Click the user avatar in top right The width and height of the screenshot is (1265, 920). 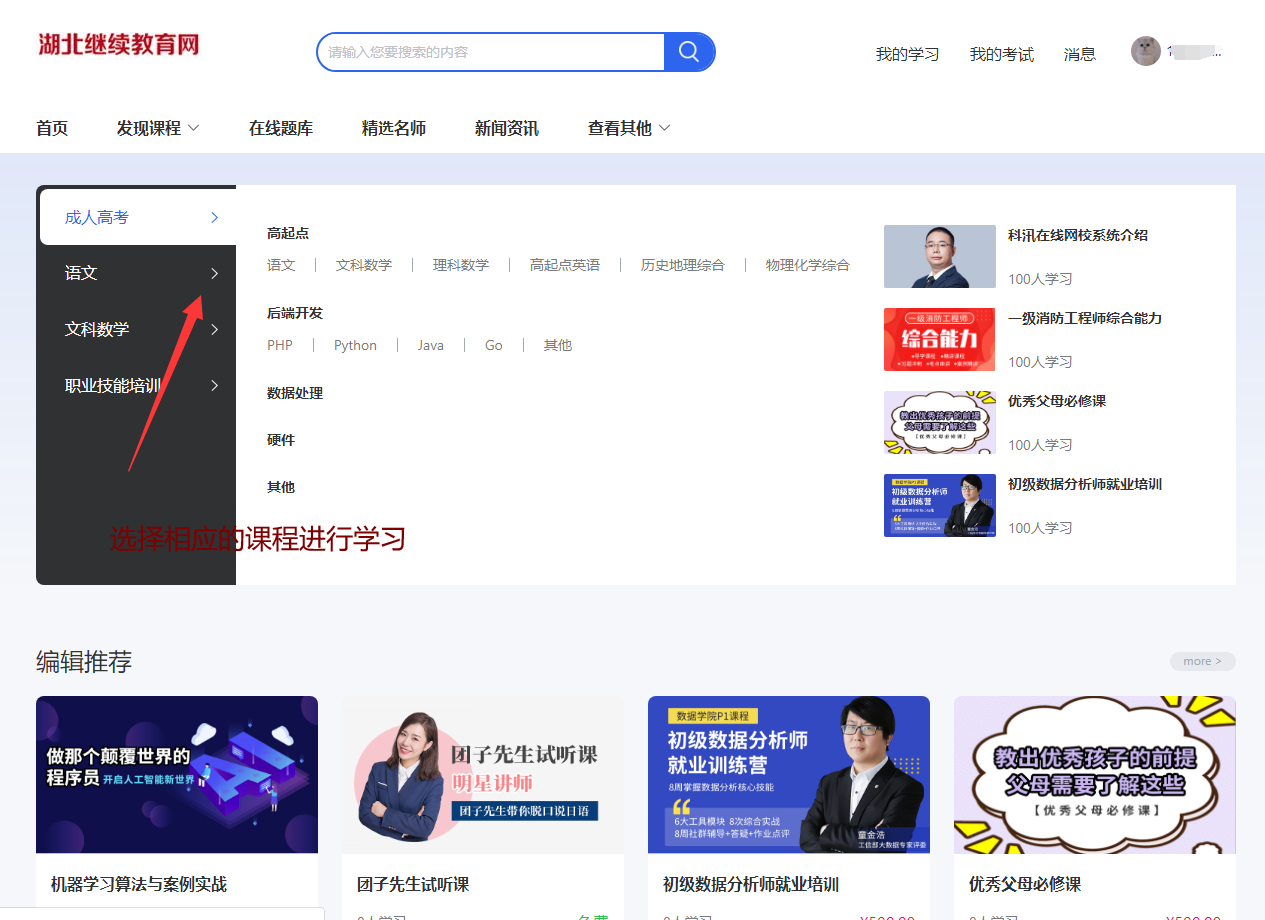tap(1146, 50)
